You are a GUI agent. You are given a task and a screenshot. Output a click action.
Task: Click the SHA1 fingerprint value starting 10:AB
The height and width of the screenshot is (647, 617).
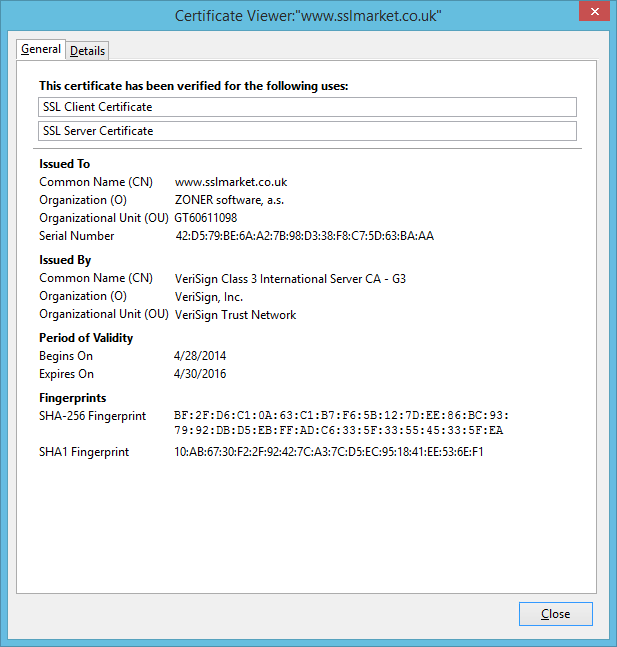[329, 452]
